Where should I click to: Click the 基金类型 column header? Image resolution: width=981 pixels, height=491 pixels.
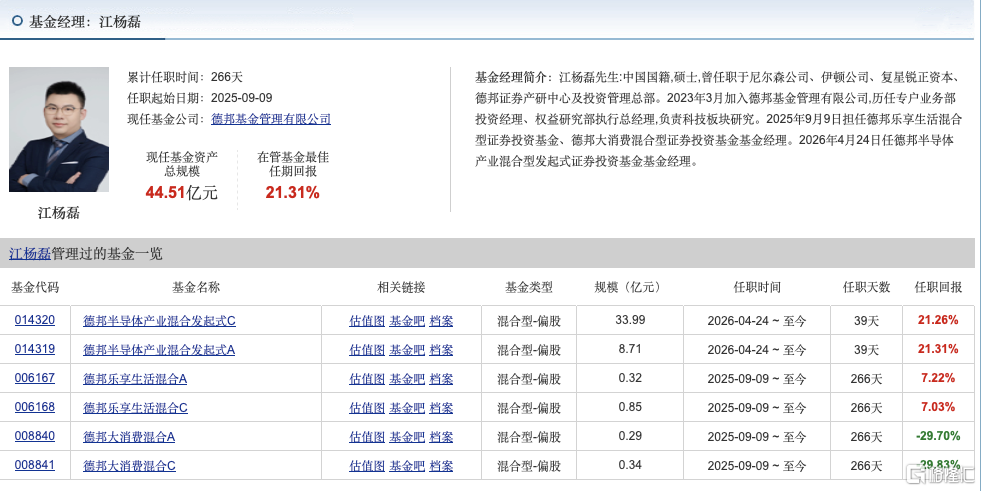529,287
